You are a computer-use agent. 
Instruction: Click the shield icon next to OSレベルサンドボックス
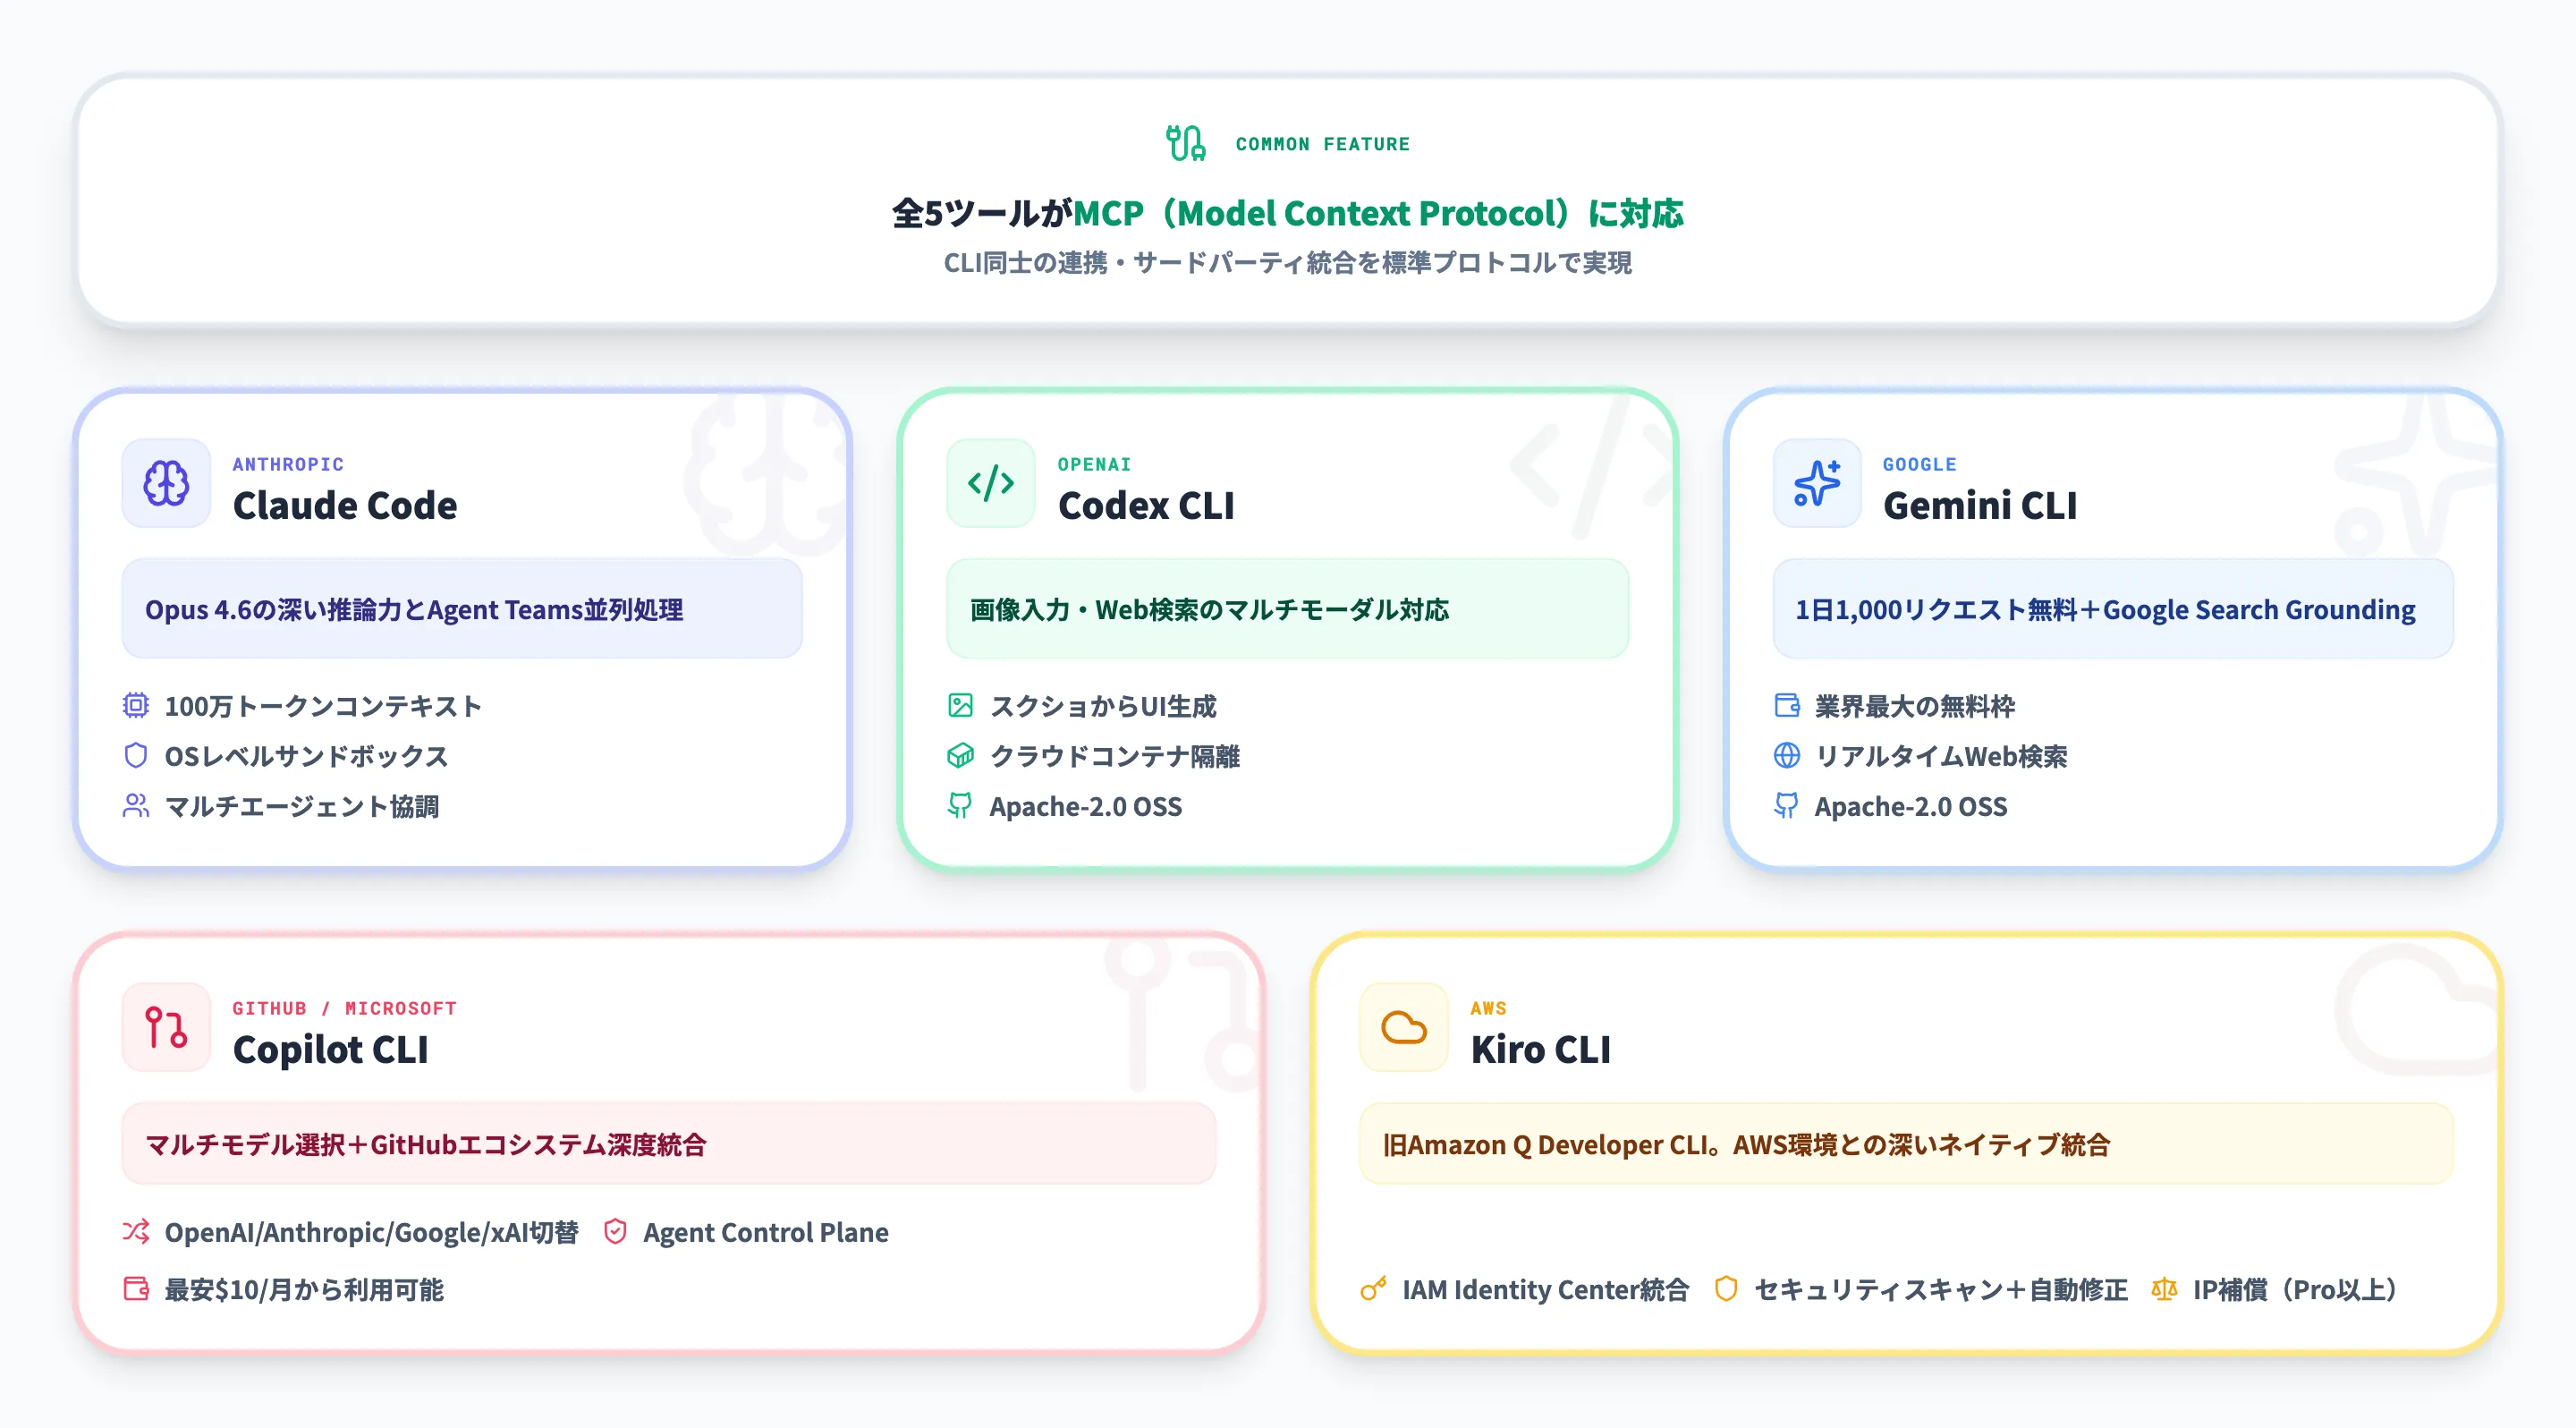[137, 756]
